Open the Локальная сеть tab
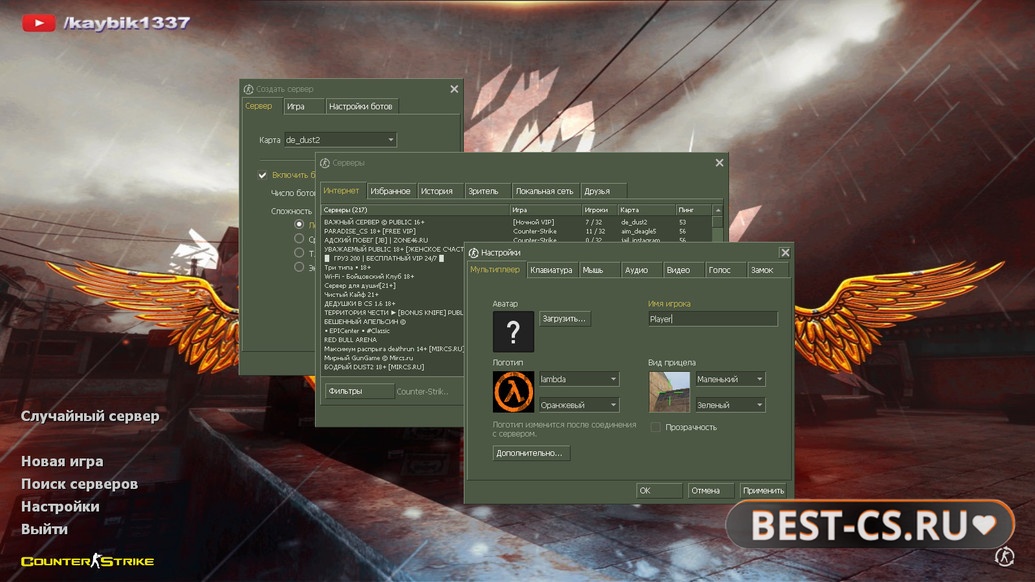Image resolution: width=1035 pixels, height=582 pixels. (x=545, y=191)
